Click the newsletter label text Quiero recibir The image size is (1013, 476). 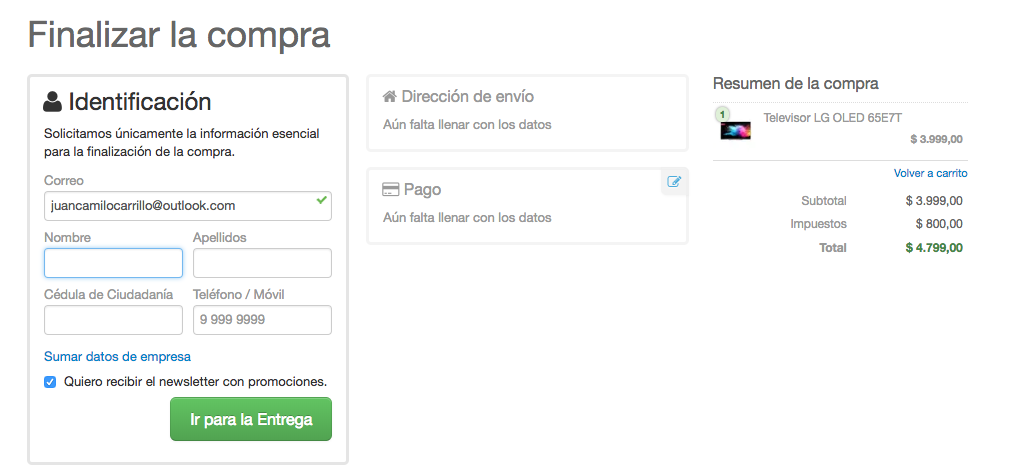pyautogui.click(x=195, y=382)
